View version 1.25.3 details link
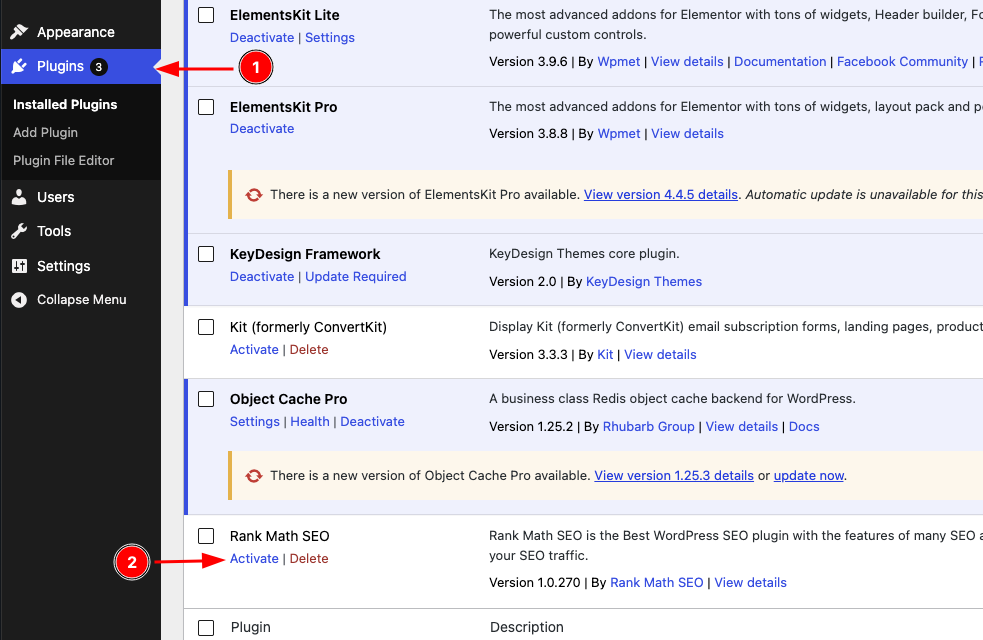 point(674,475)
